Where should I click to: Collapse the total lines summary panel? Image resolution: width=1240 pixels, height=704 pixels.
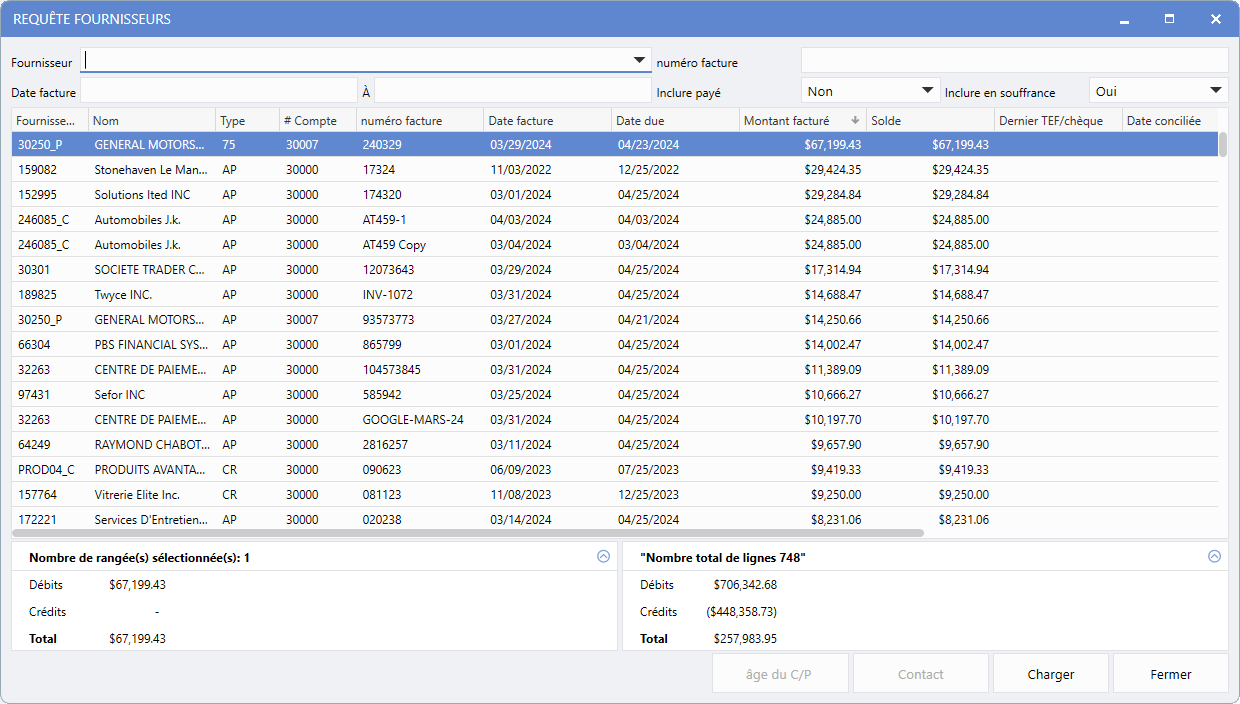pyautogui.click(x=1214, y=557)
